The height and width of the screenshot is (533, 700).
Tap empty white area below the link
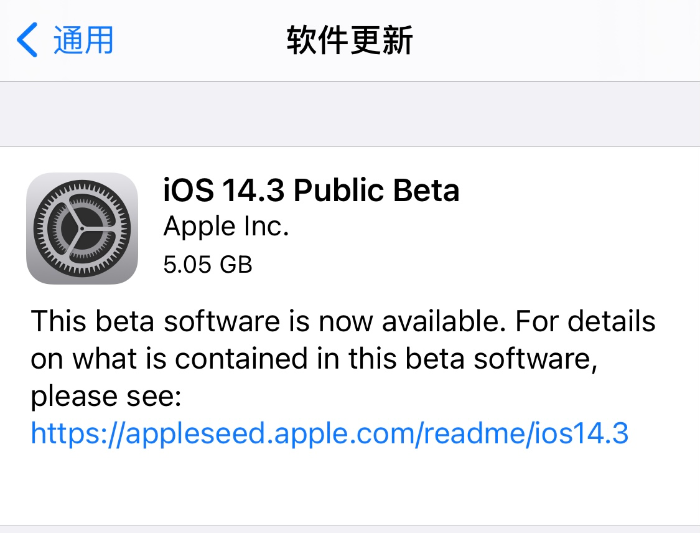[x=350, y=487]
